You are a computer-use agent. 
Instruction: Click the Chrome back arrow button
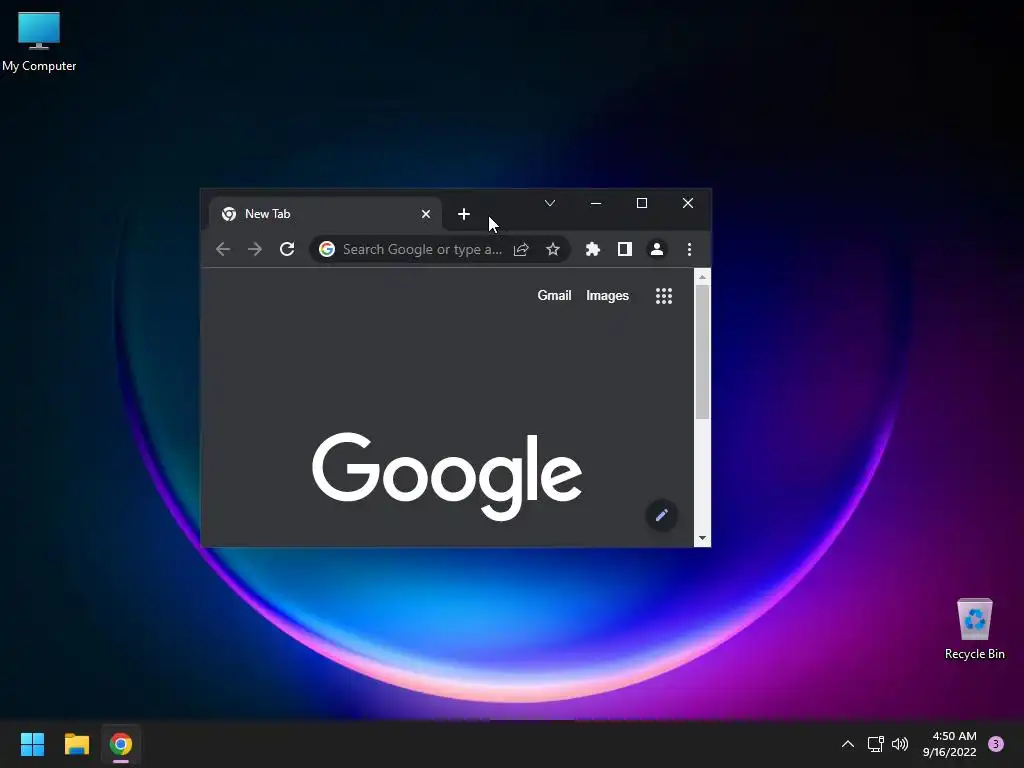point(223,249)
